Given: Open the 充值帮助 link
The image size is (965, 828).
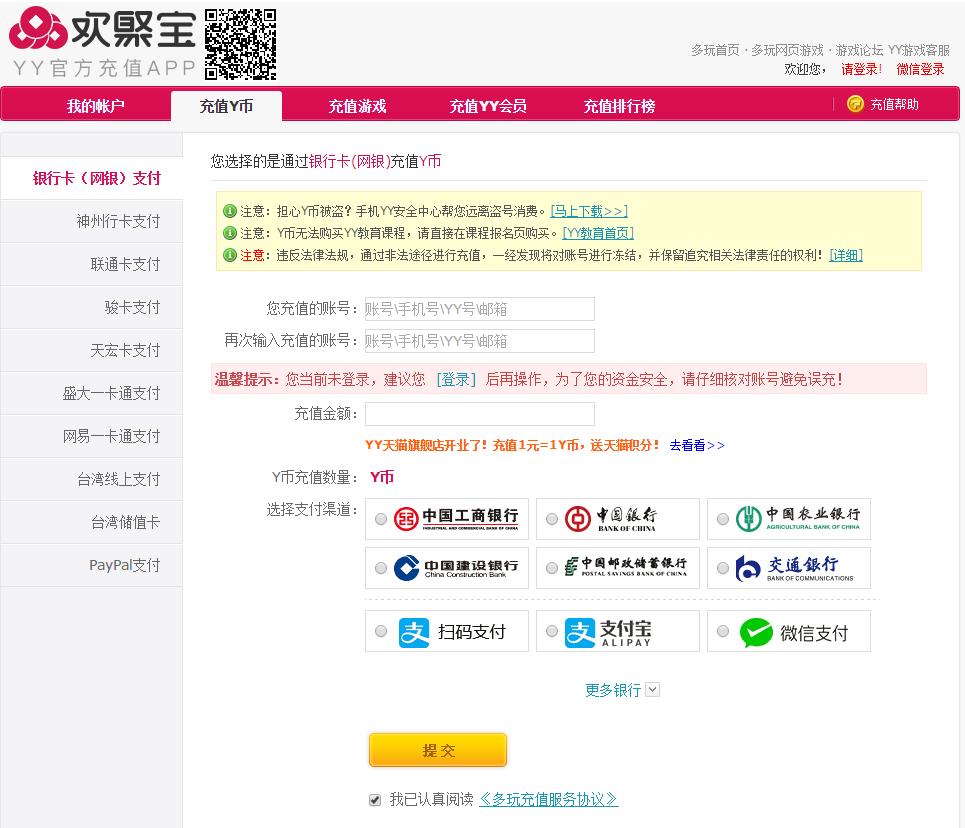Looking at the screenshot, I should click(894, 104).
